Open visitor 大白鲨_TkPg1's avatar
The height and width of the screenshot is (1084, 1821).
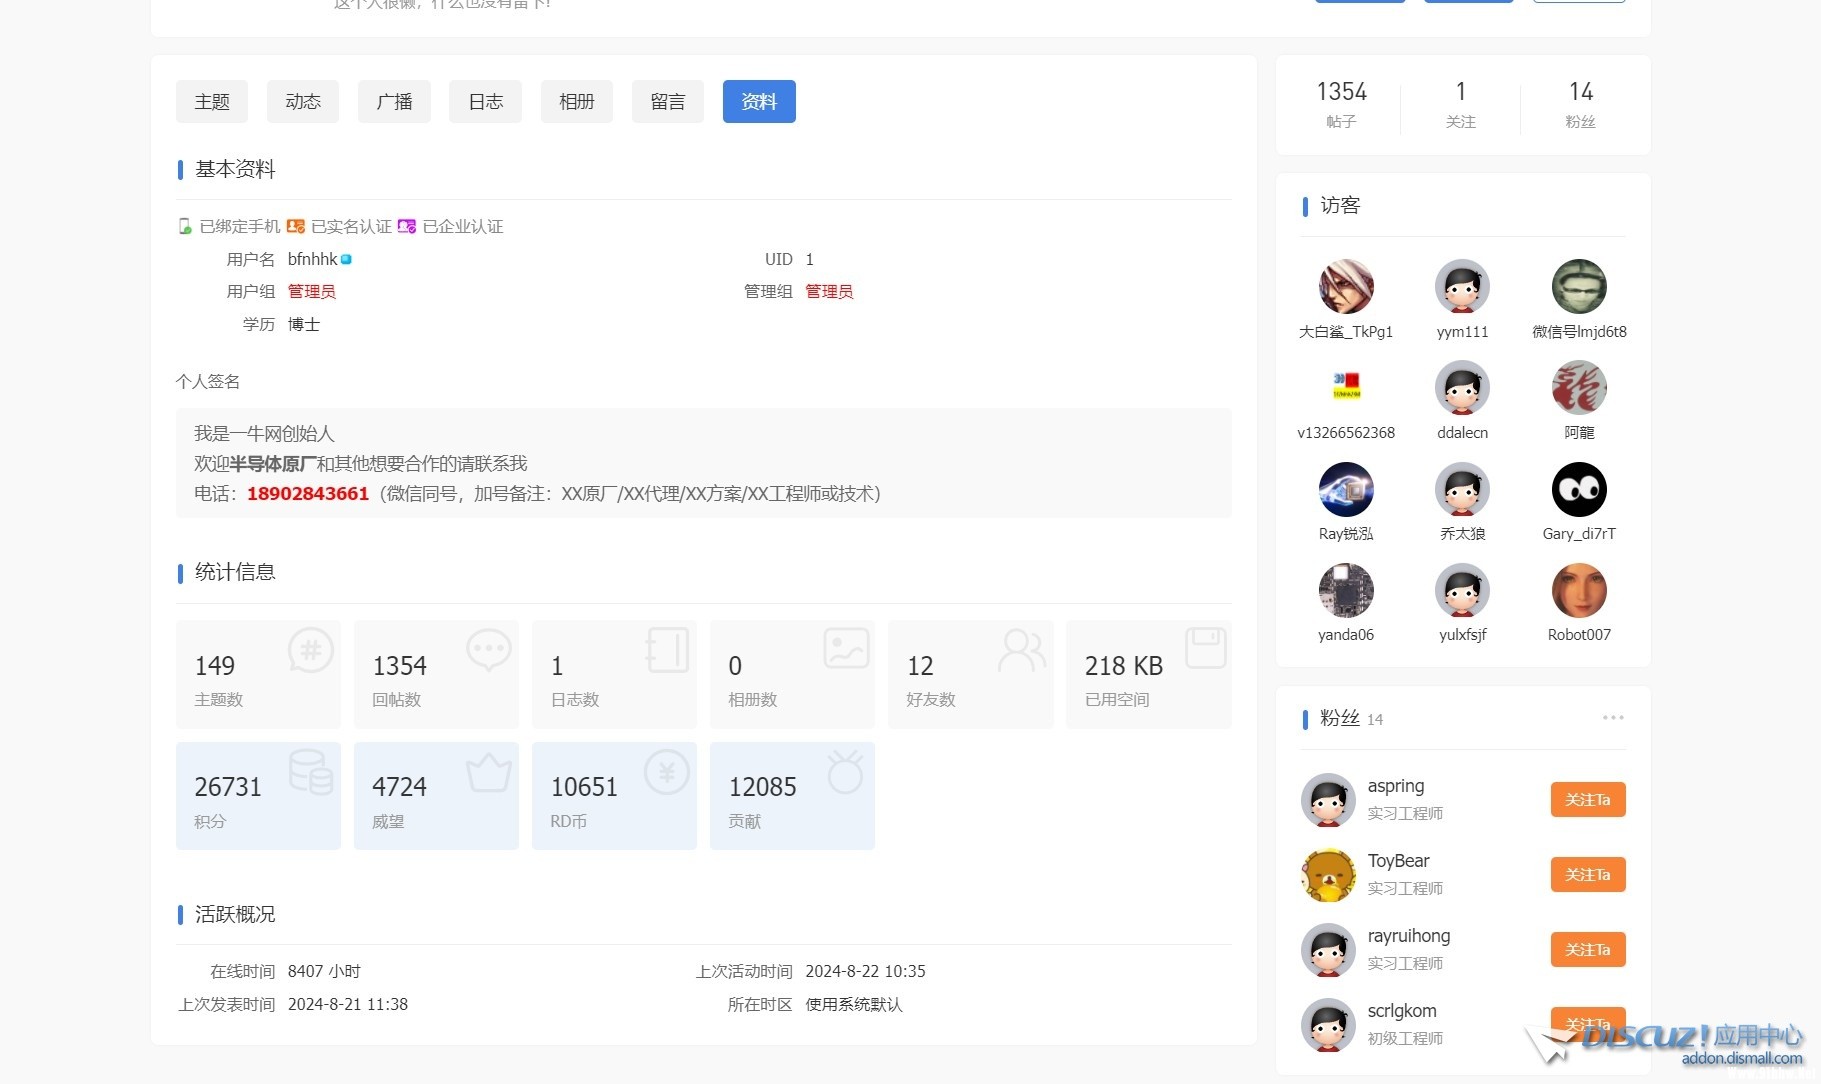point(1346,287)
